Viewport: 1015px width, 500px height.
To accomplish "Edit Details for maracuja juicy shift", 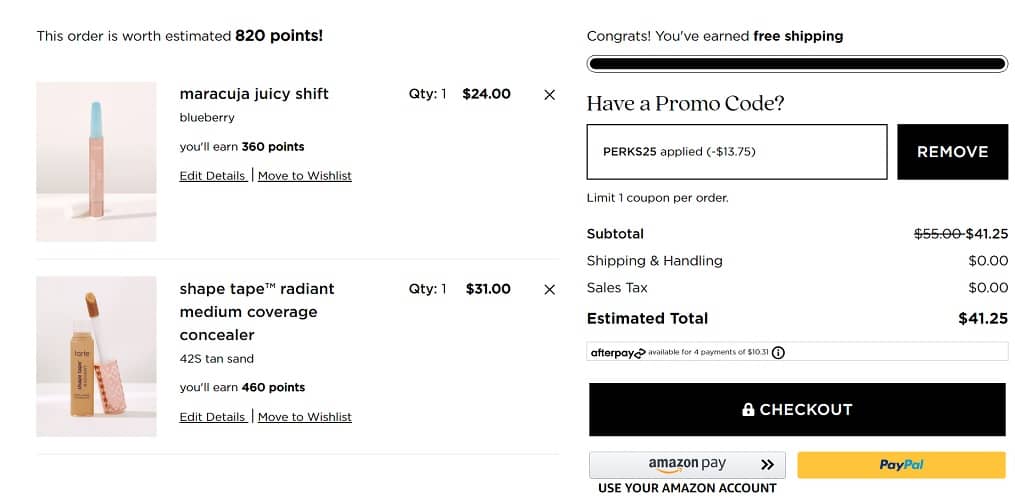I will point(213,176).
